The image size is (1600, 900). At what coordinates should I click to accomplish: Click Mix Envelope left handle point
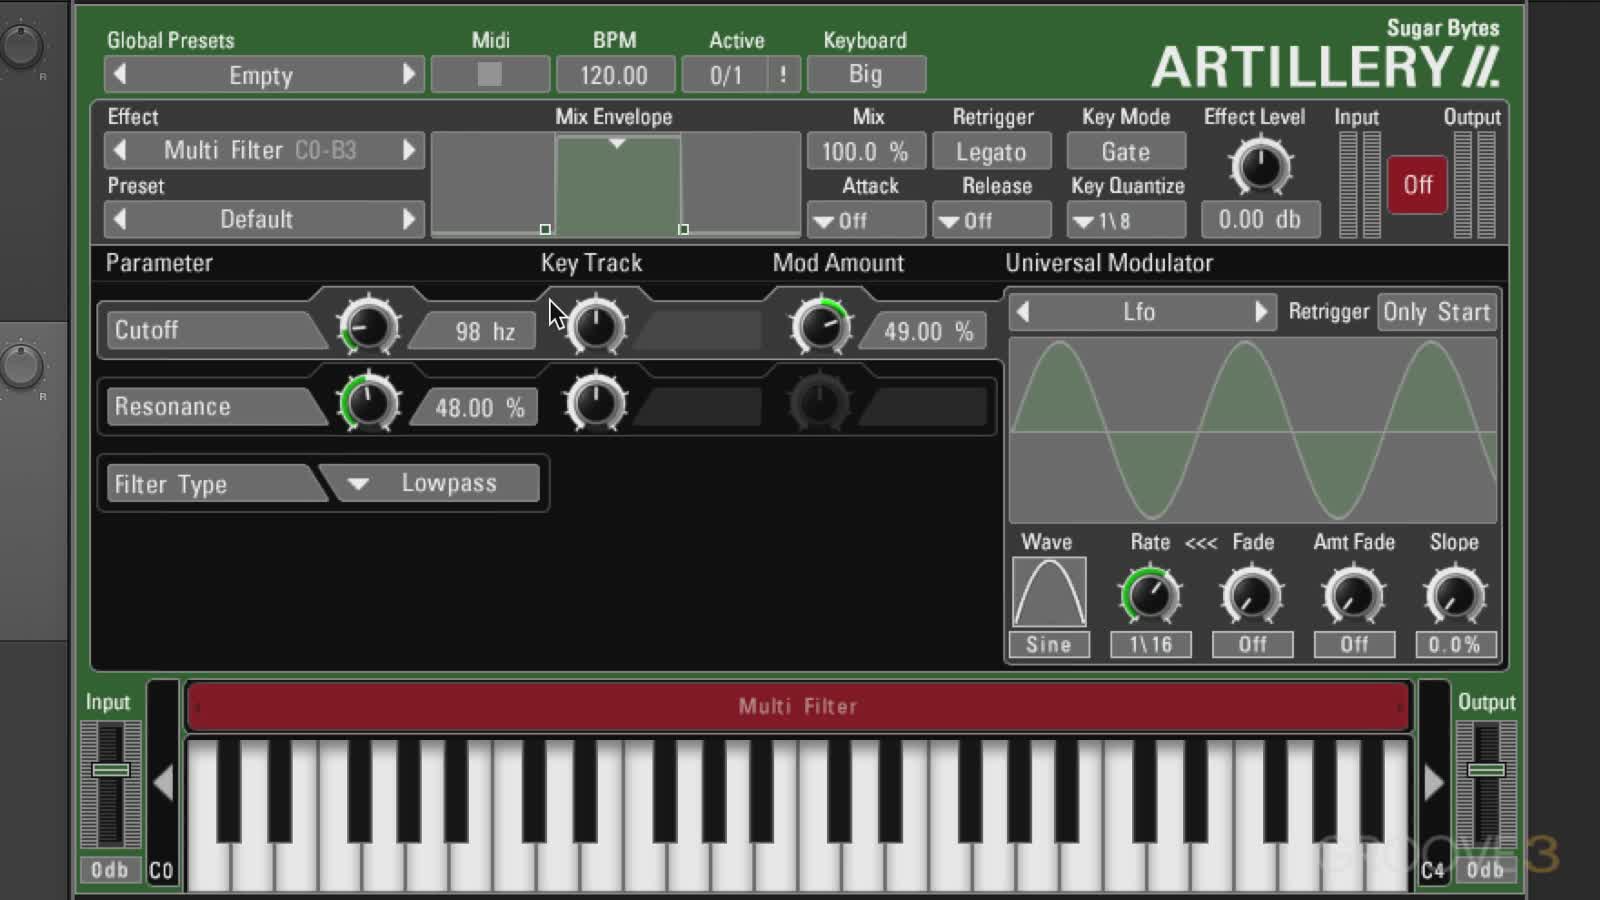(545, 229)
